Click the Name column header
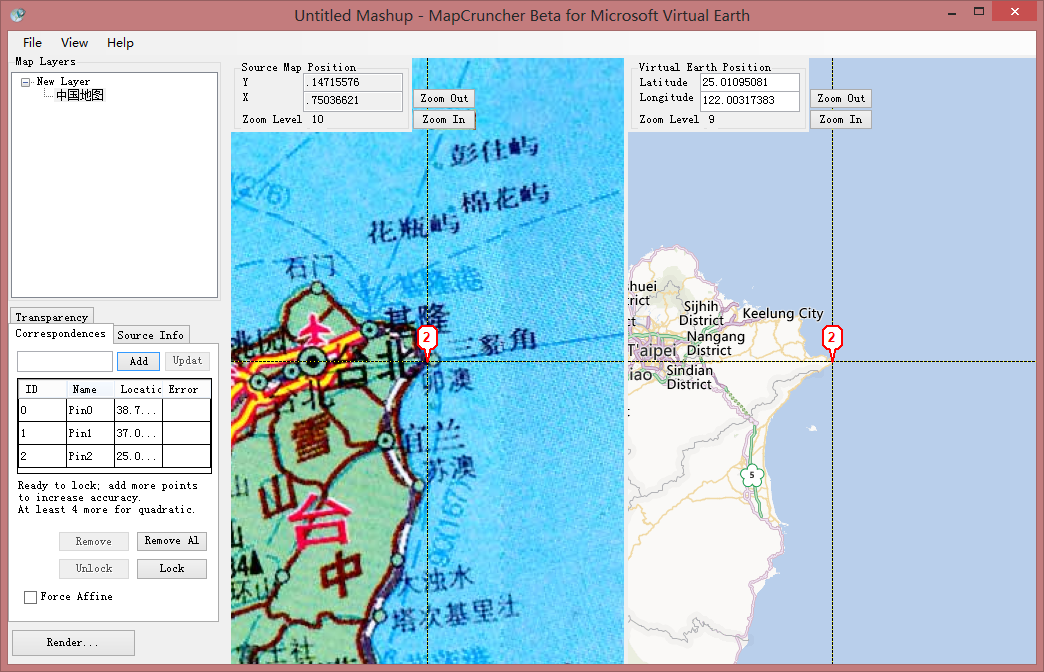Screen dimensions: 1044x672 pos(91,389)
